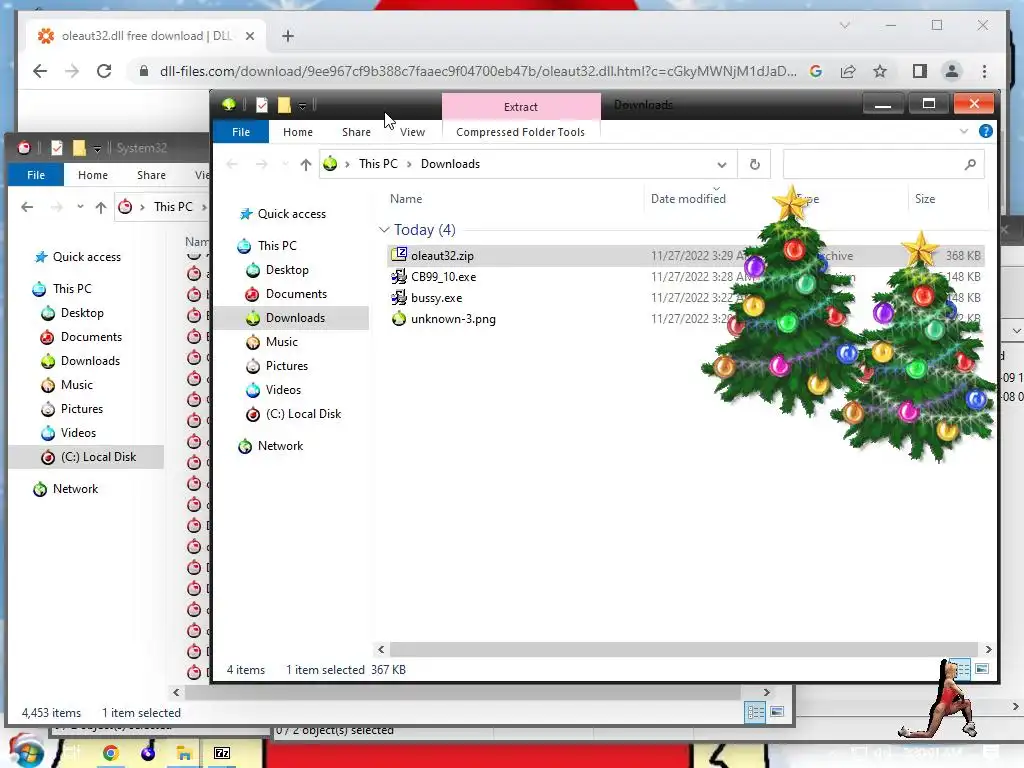Open the quick access toolbar customize dropdown

click(302, 106)
